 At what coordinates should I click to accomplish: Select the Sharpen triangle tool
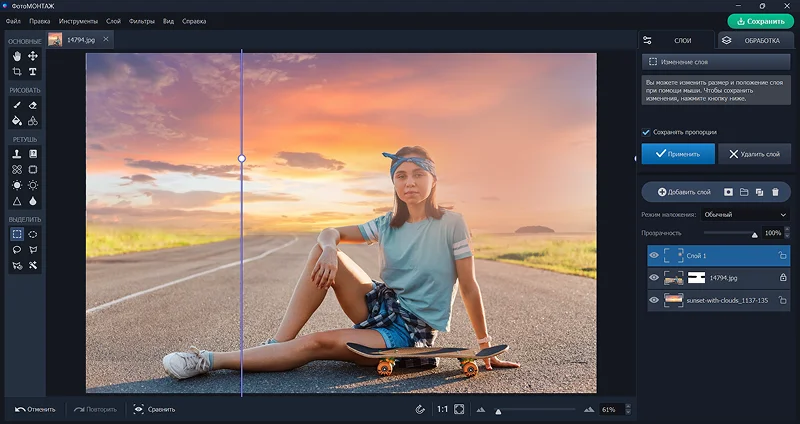pyautogui.click(x=17, y=201)
